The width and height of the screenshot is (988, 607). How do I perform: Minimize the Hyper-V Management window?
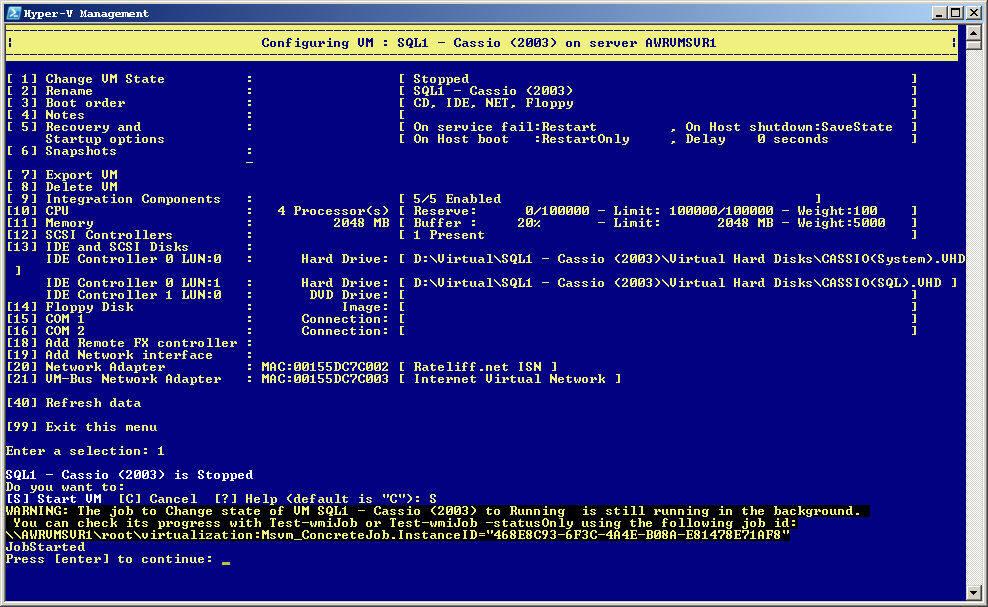point(939,13)
